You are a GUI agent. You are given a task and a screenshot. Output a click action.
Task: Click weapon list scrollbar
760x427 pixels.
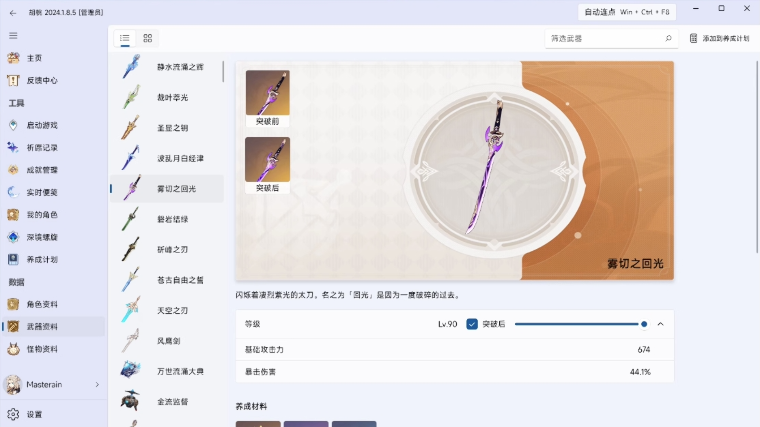(223, 72)
